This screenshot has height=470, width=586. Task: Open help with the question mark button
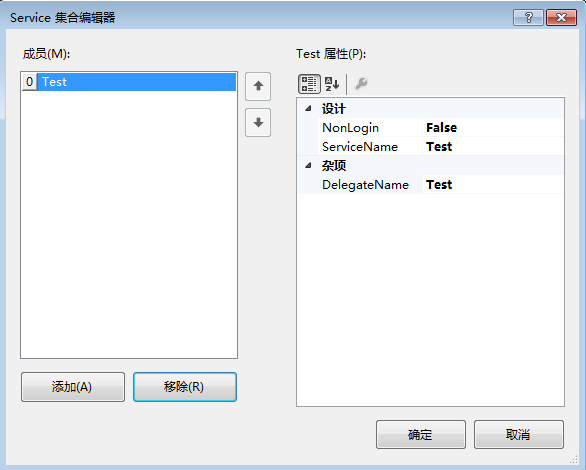click(x=528, y=18)
